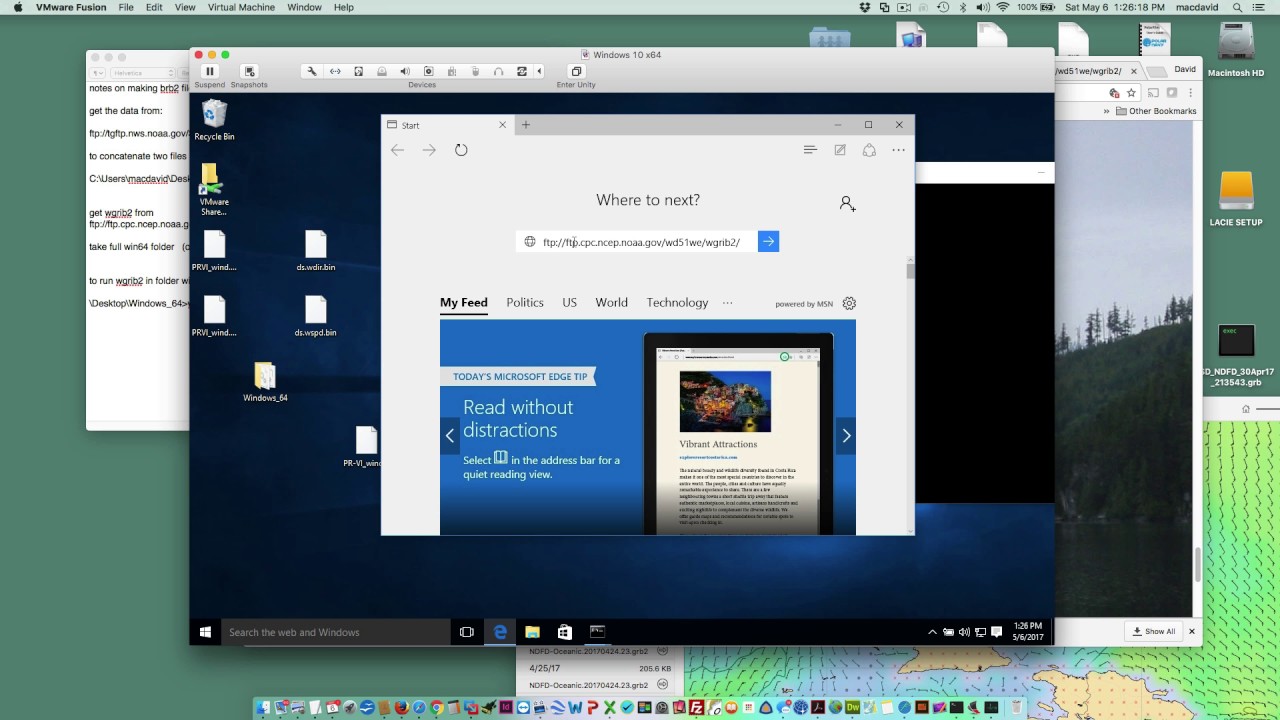
Task: Click the Edge sign-in person icon
Action: click(x=847, y=203)
